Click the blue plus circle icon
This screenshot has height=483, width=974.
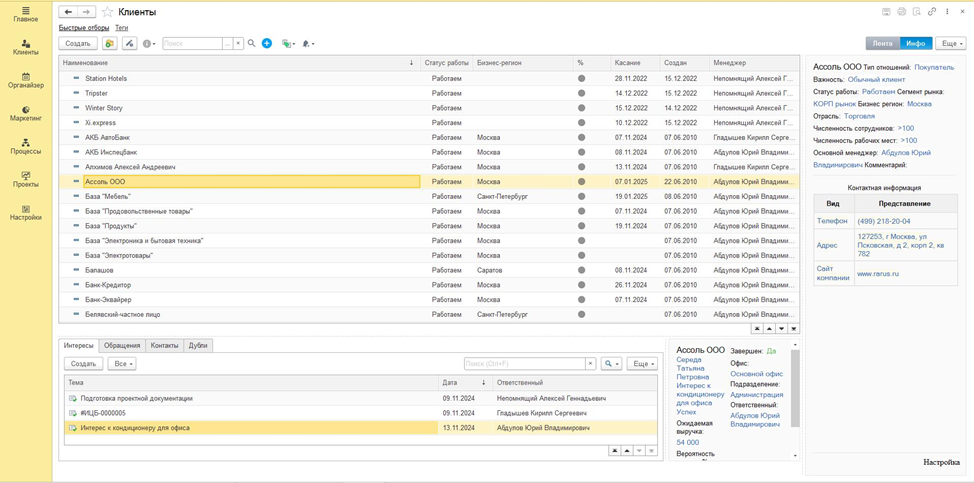(x=266, y=43)
